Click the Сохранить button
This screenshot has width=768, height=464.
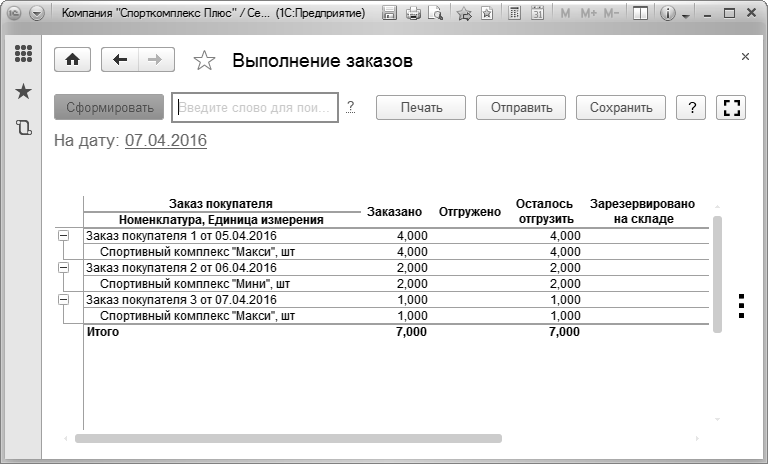[621, 107]
